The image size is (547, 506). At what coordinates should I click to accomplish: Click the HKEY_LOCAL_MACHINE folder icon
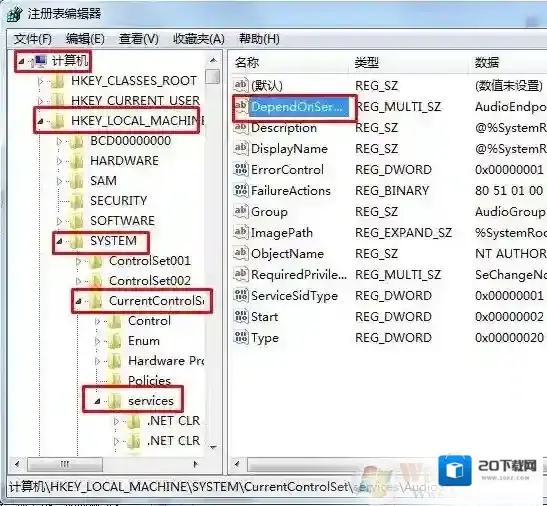click(x=58, y=121)
